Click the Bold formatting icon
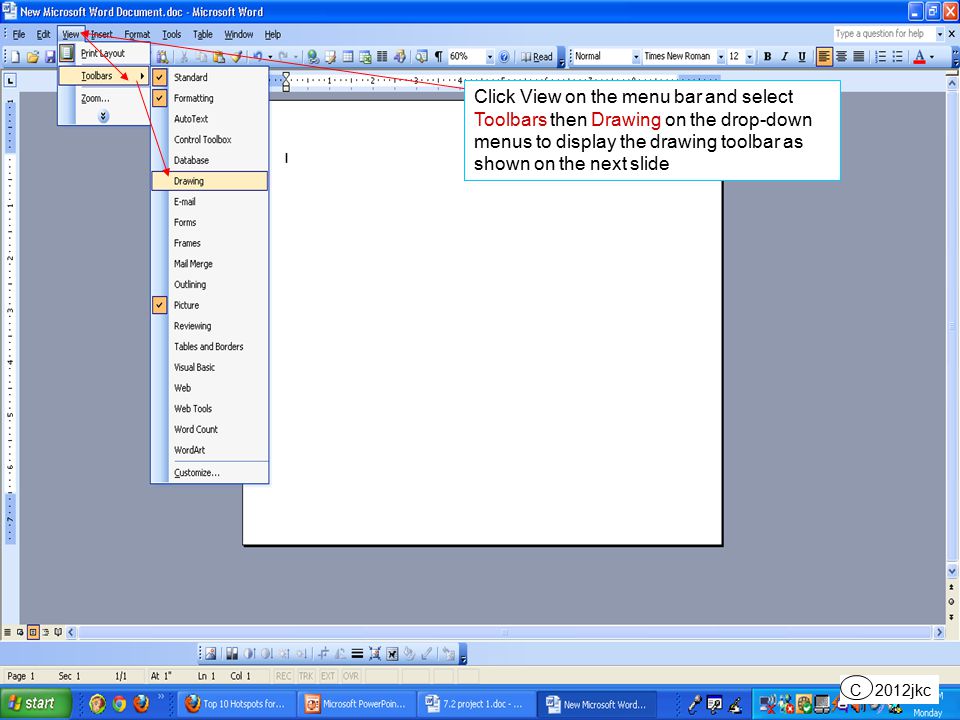This screenshot has height=720, width=960. pos(767,57)
